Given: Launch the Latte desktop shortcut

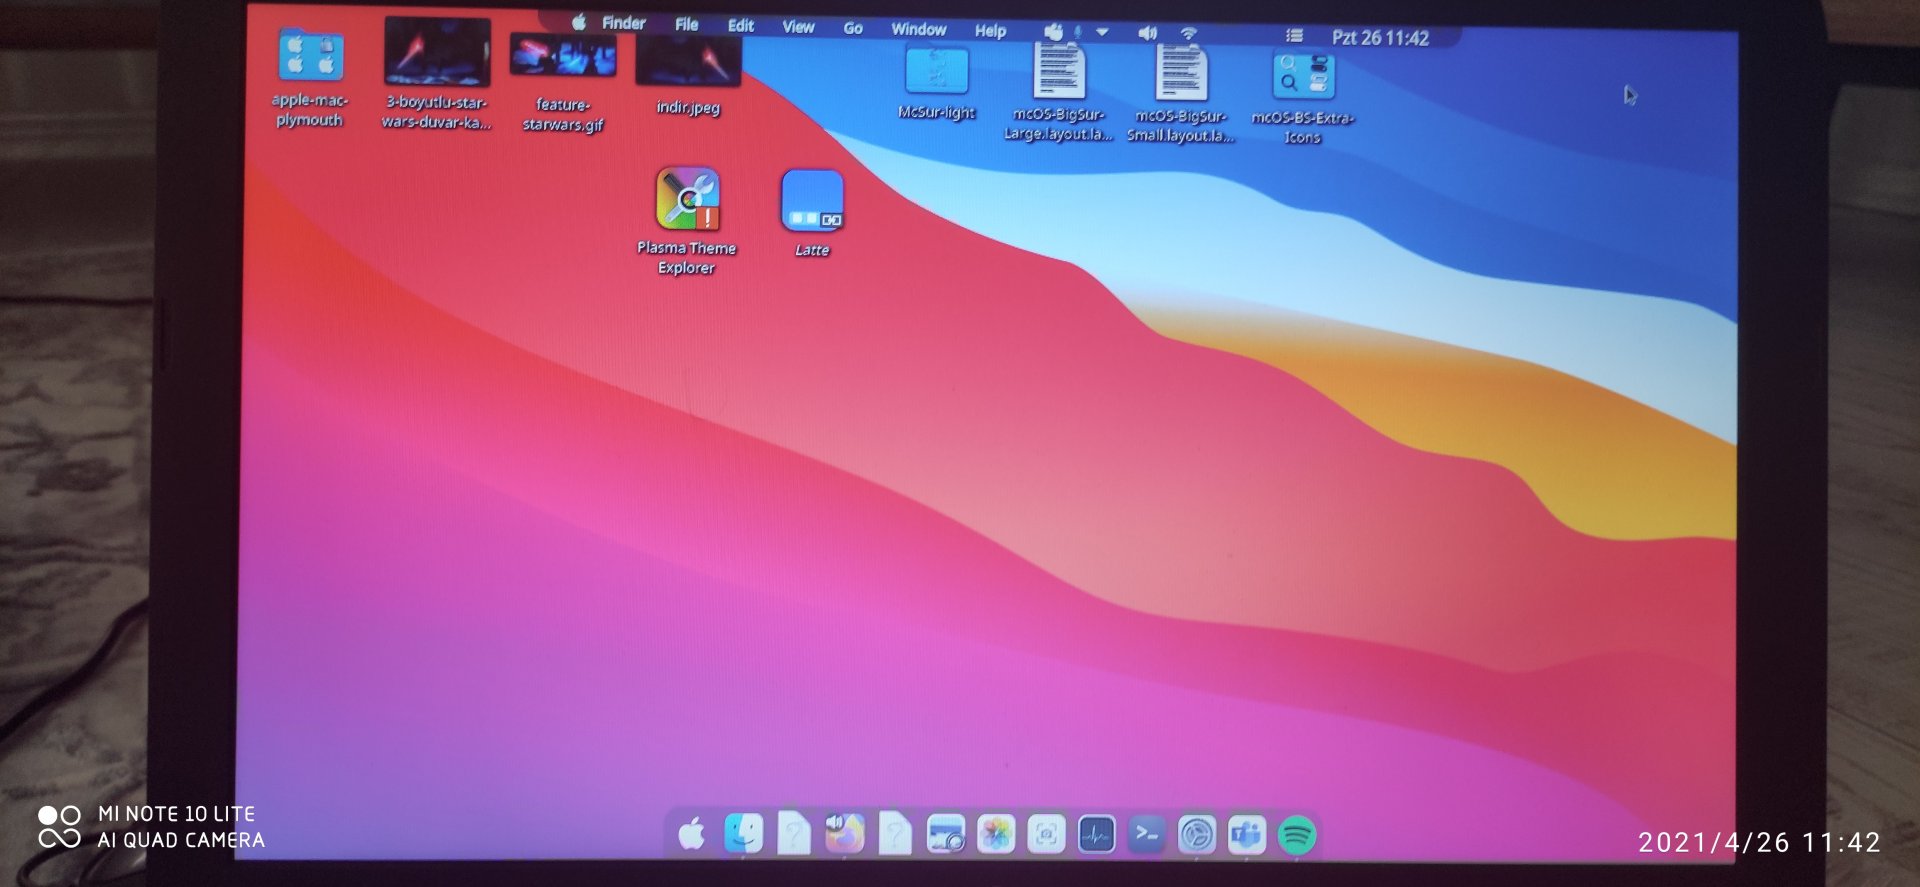Looking at the screenshot, I should pos(812,201).
